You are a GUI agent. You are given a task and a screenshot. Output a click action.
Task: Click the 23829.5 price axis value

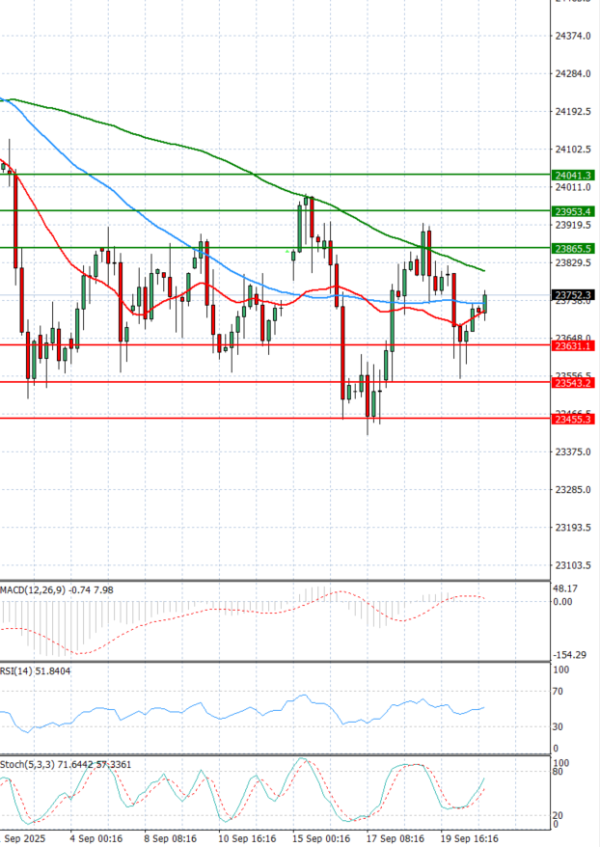pos(573,263)
